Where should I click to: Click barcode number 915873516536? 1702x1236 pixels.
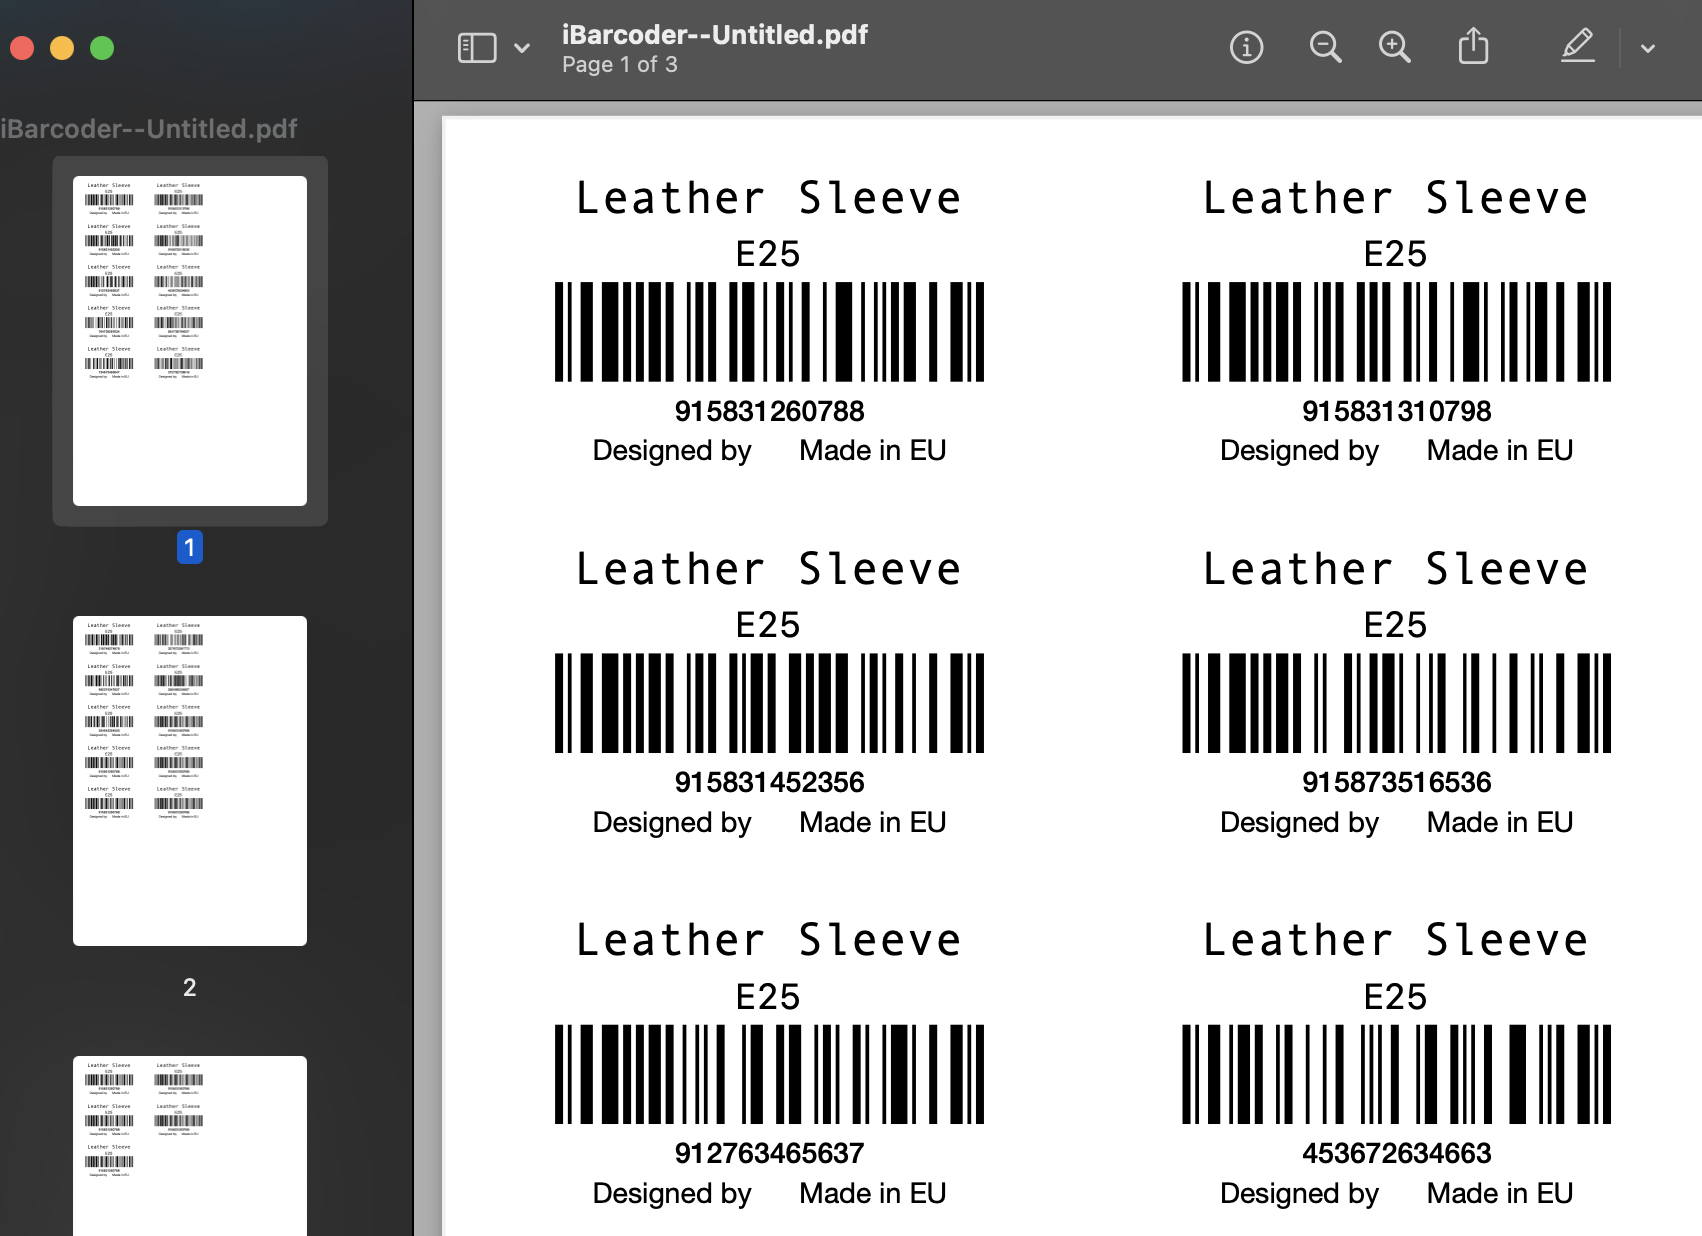pos(1396,782)
